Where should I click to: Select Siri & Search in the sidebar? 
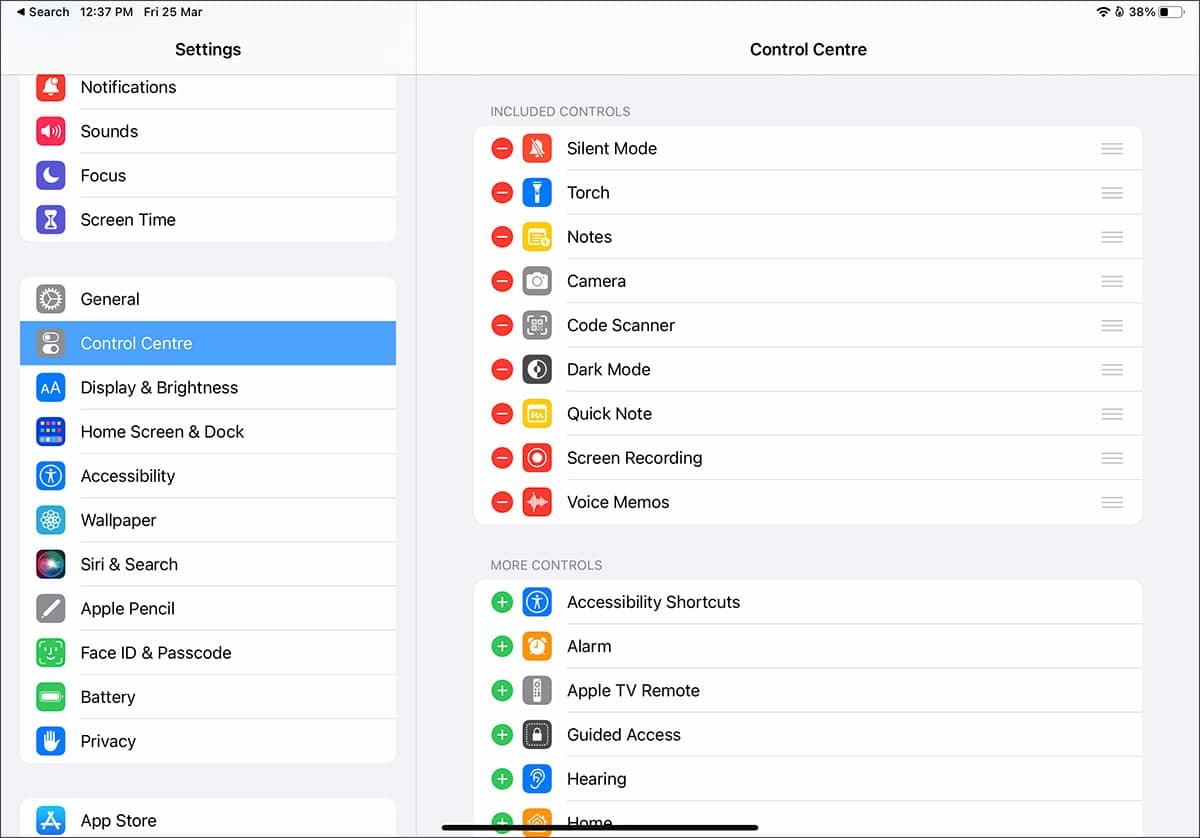click(129, 564)
